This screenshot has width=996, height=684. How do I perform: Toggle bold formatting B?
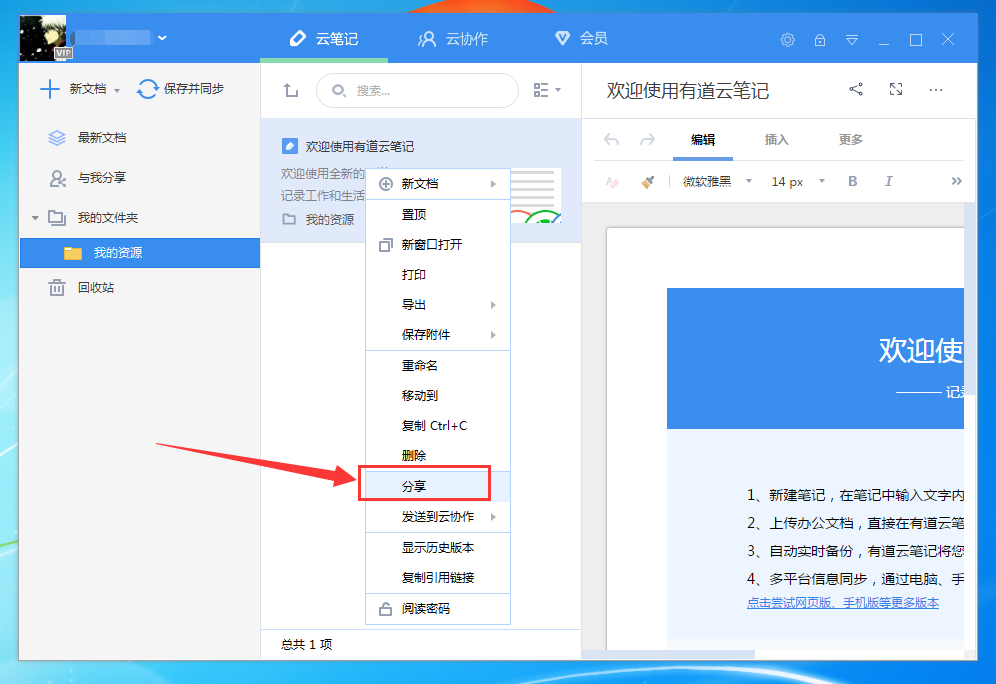852,182
